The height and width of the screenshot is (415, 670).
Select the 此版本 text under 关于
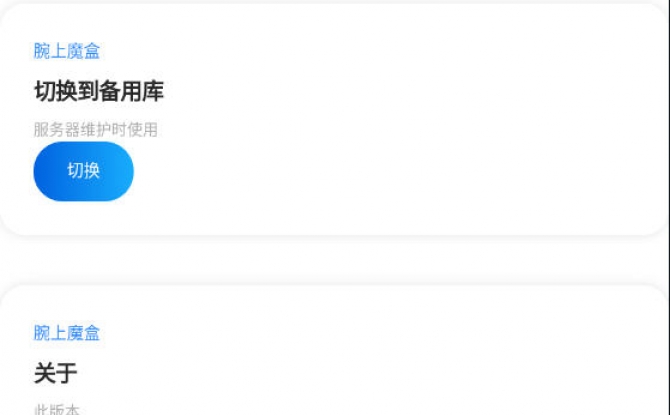(x=57, y=409)
